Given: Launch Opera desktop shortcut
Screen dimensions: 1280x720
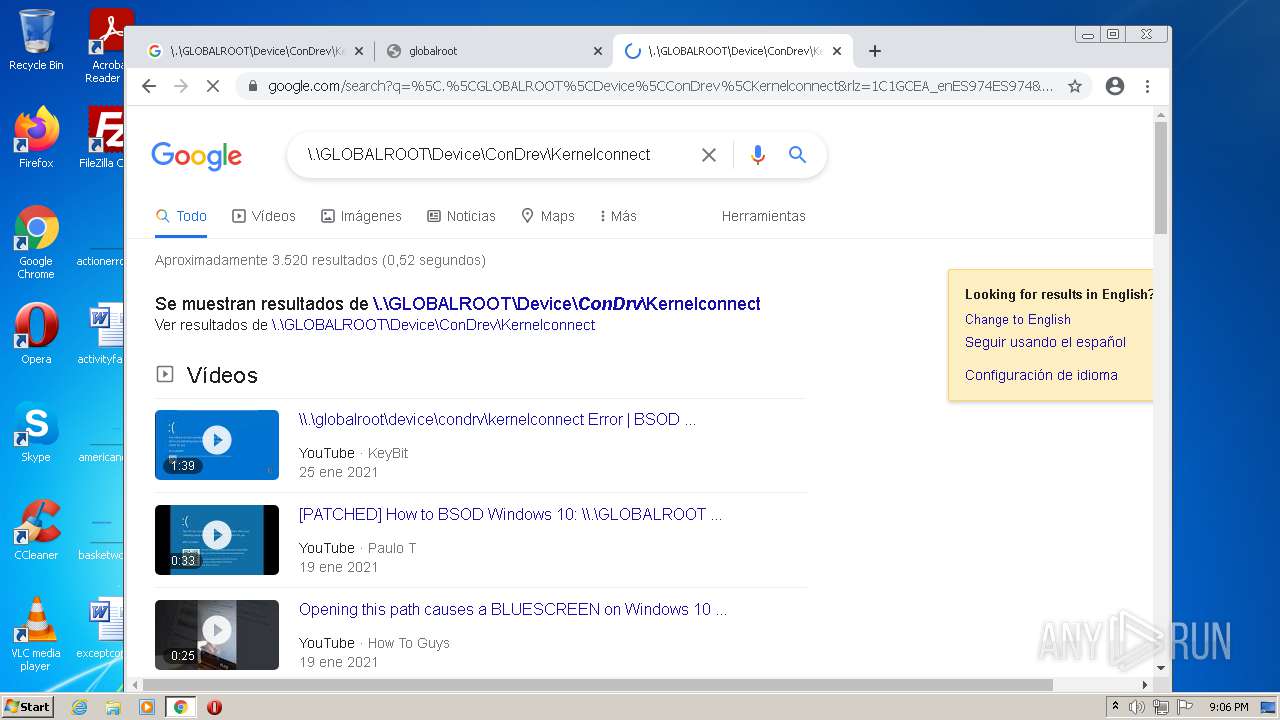Looking at the screenshot, I should pos(36,333).
